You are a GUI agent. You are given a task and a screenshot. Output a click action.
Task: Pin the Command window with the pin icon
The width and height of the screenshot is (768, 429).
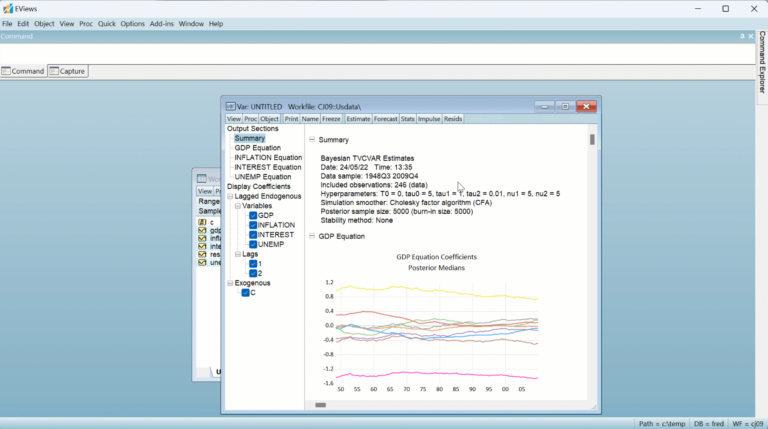[742, 36]
